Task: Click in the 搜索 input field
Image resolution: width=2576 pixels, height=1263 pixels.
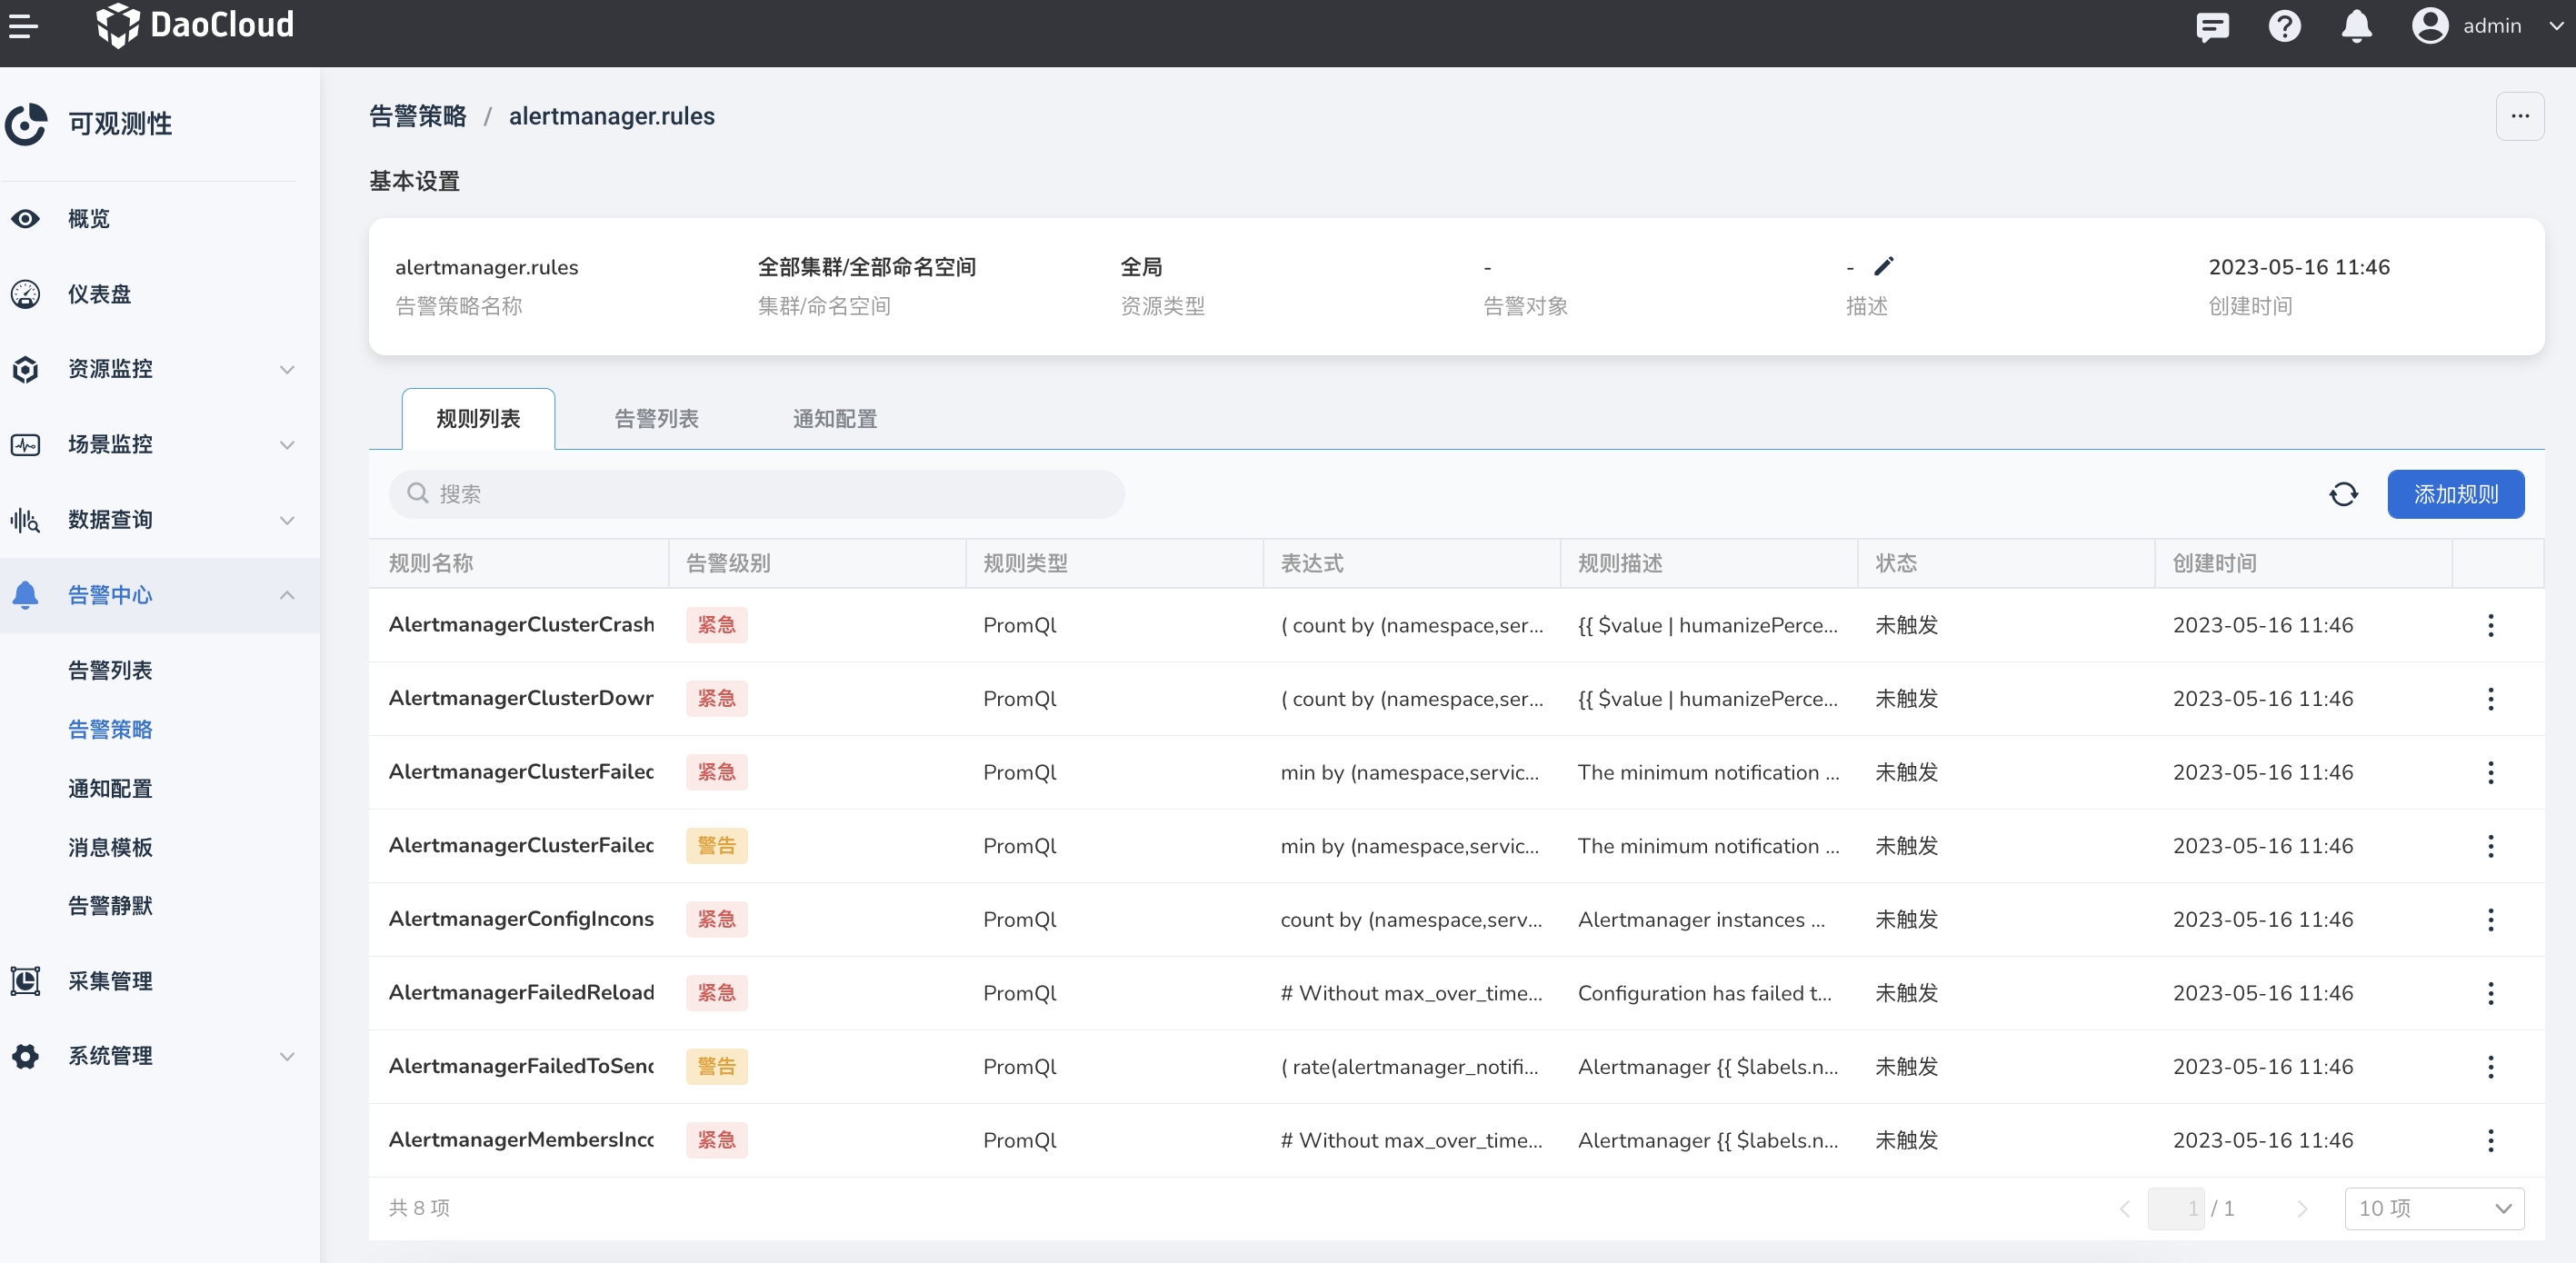Action: [x=757, y=494]
